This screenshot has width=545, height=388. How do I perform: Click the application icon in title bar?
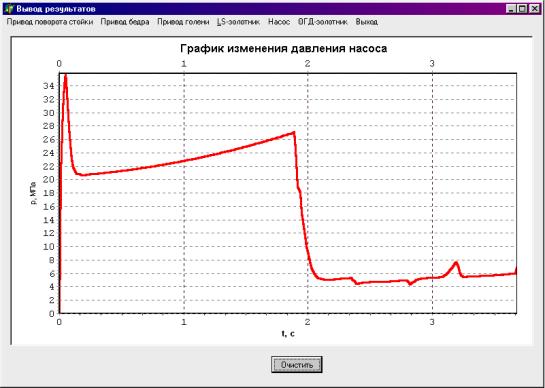(10, 8)
